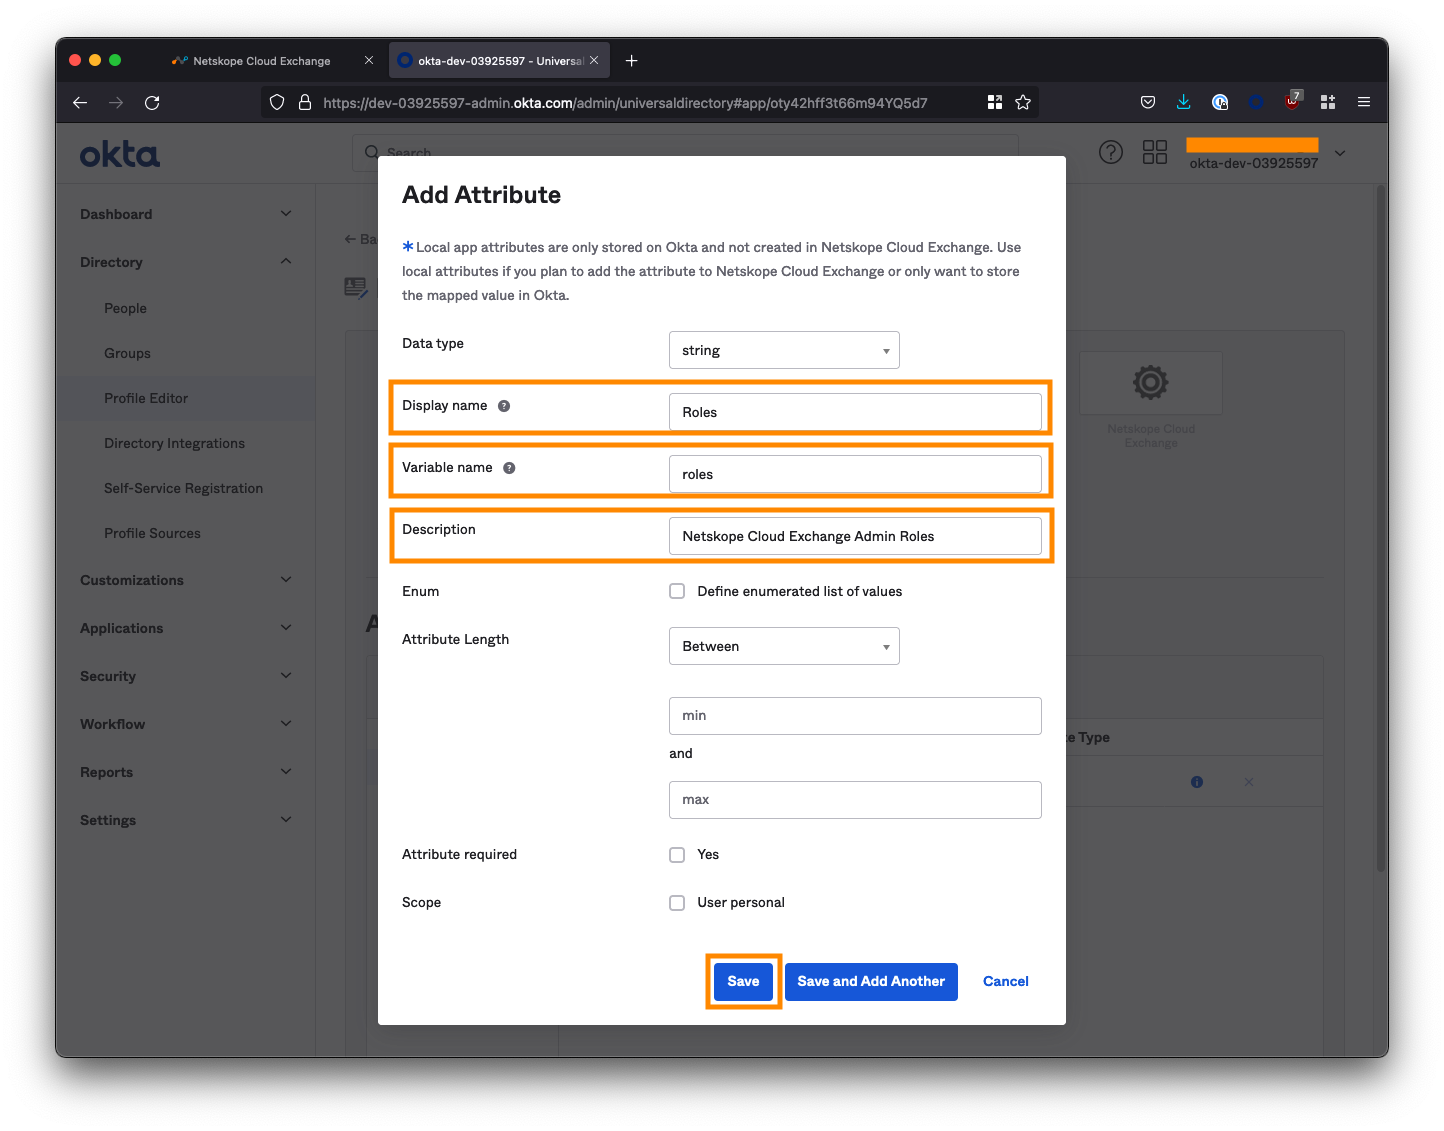Open Okta help question mark icon

point(1110,152)
